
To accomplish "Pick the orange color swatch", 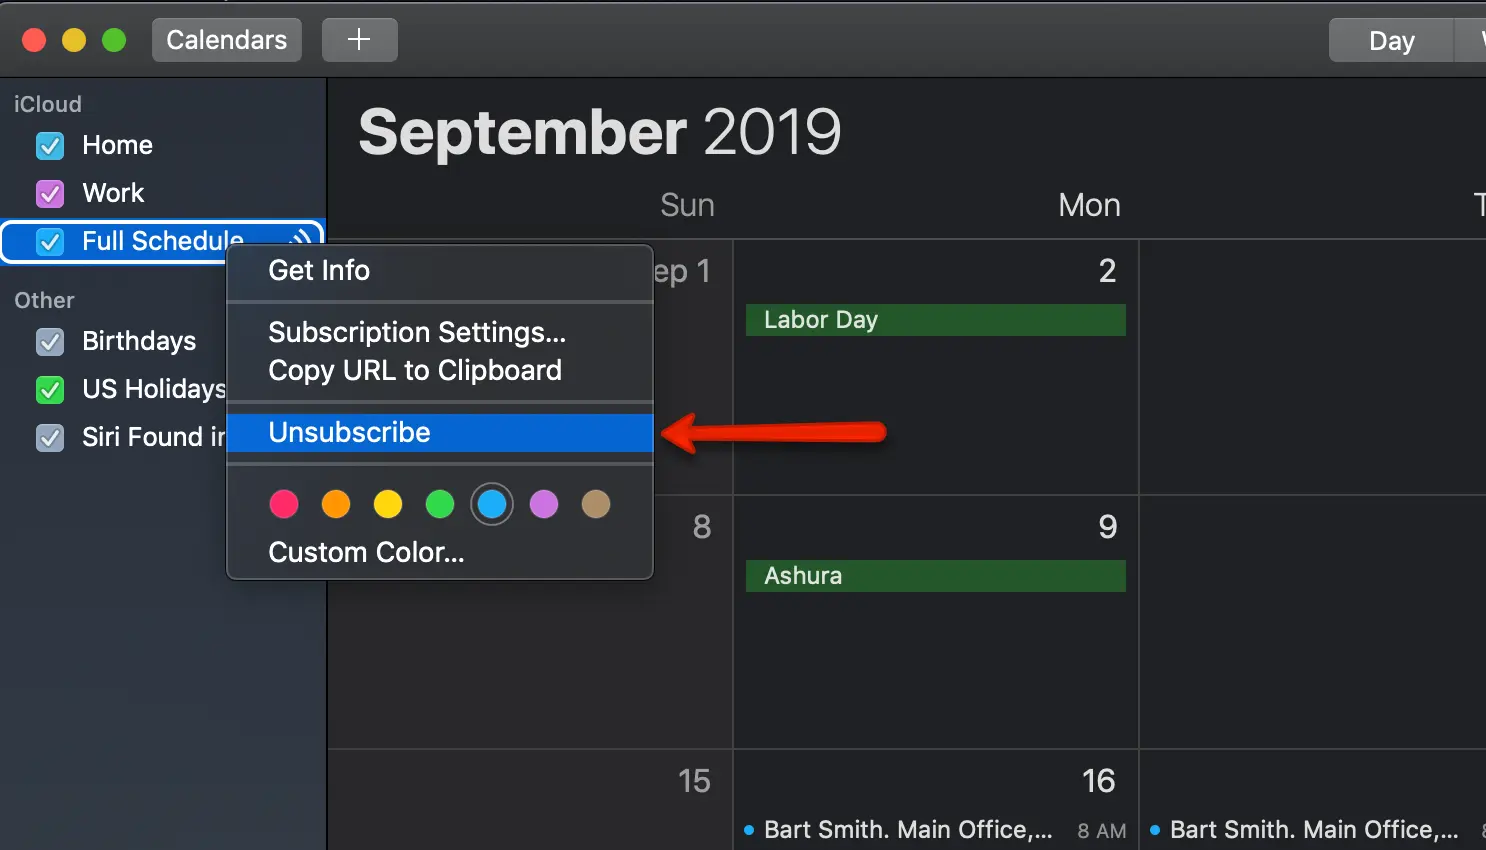I will [x=336, y=504].
